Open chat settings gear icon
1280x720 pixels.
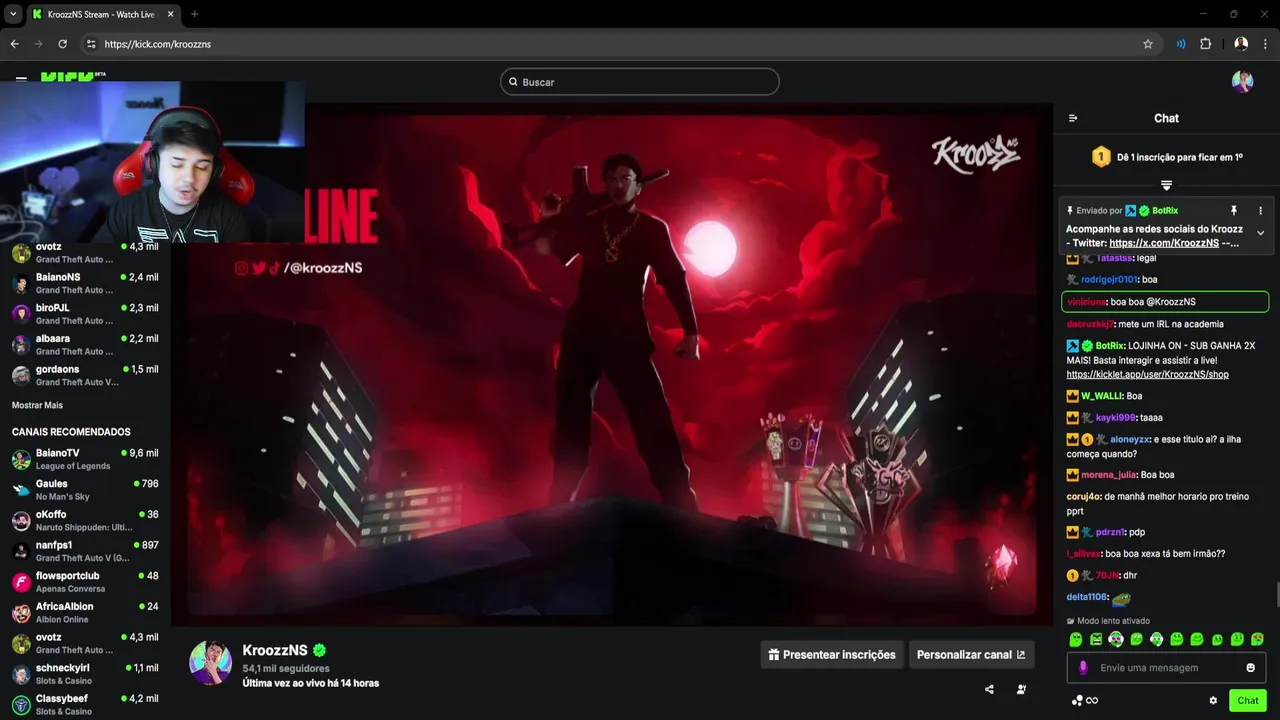(x=1213, y=700)
